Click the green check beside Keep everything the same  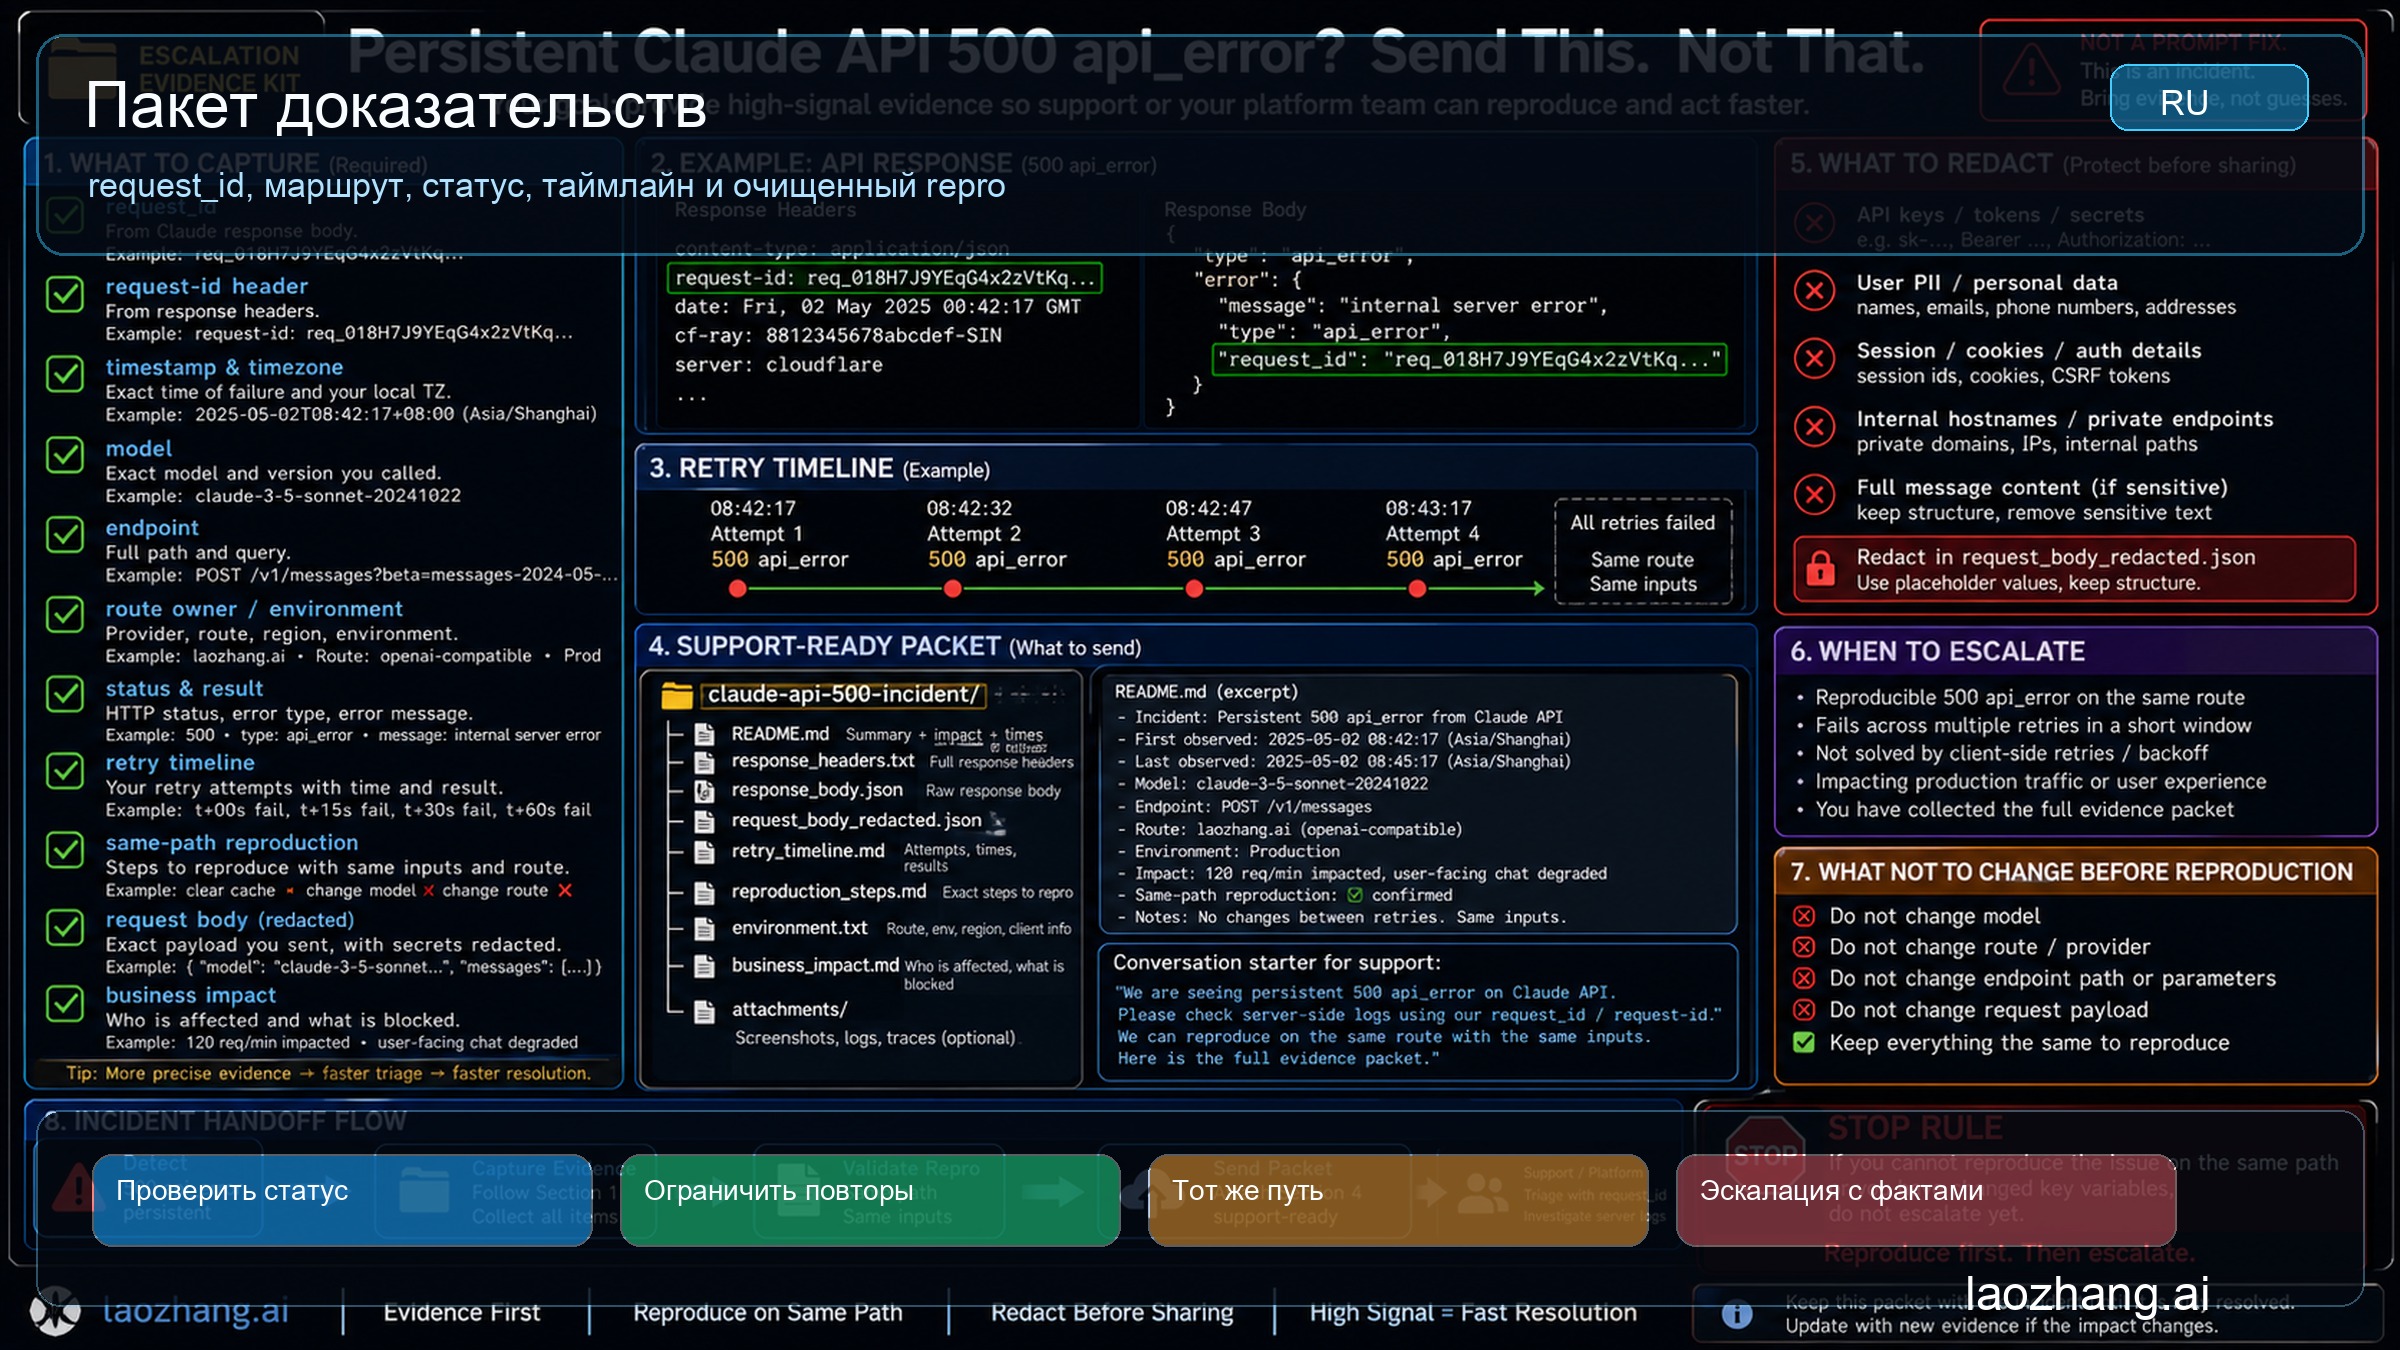coord(1804,1043)
